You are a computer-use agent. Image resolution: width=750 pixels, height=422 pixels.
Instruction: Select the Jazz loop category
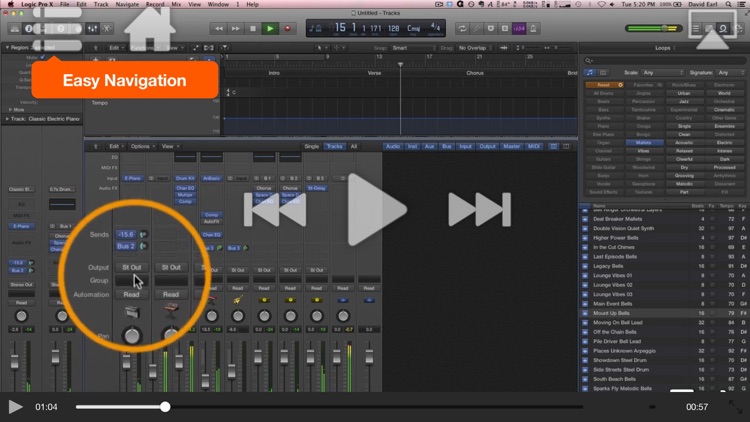(684, 101)
